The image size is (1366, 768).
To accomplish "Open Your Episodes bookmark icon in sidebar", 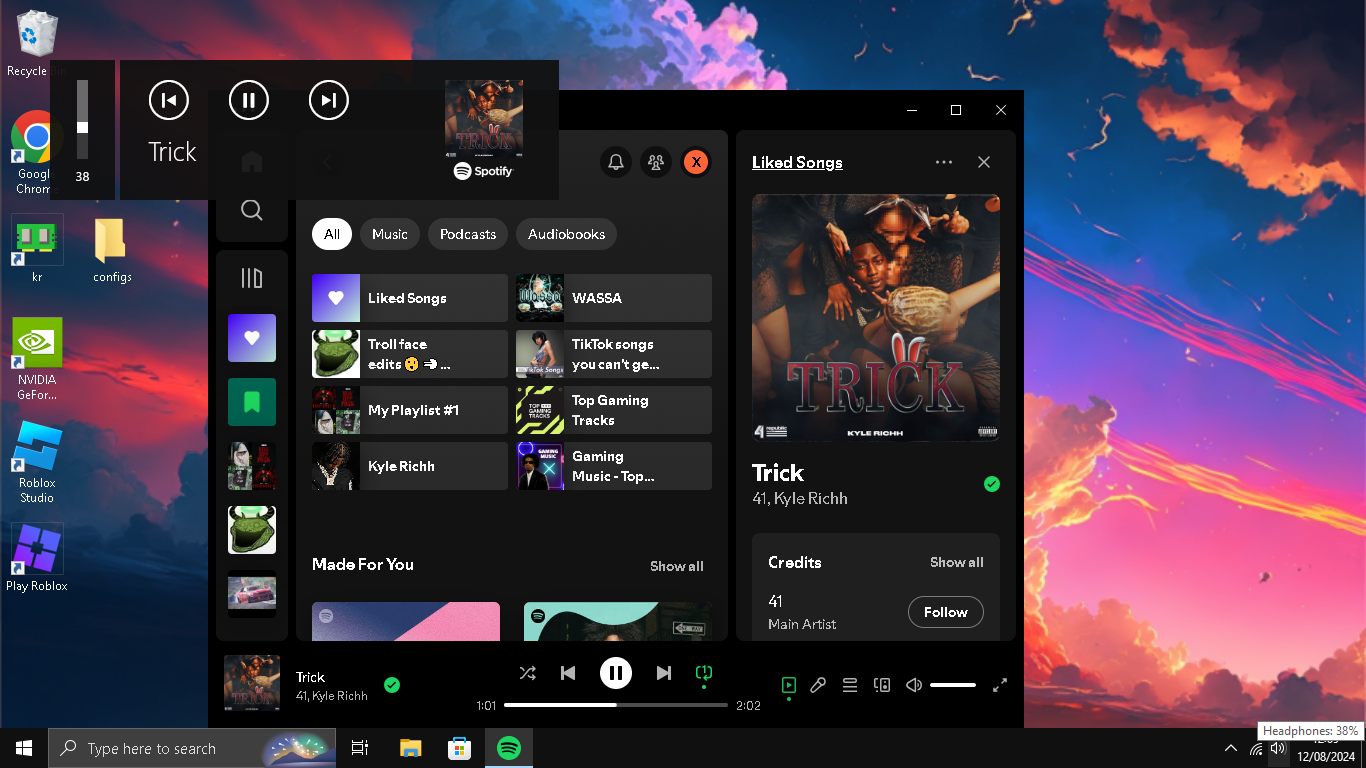I will (252, 402).
